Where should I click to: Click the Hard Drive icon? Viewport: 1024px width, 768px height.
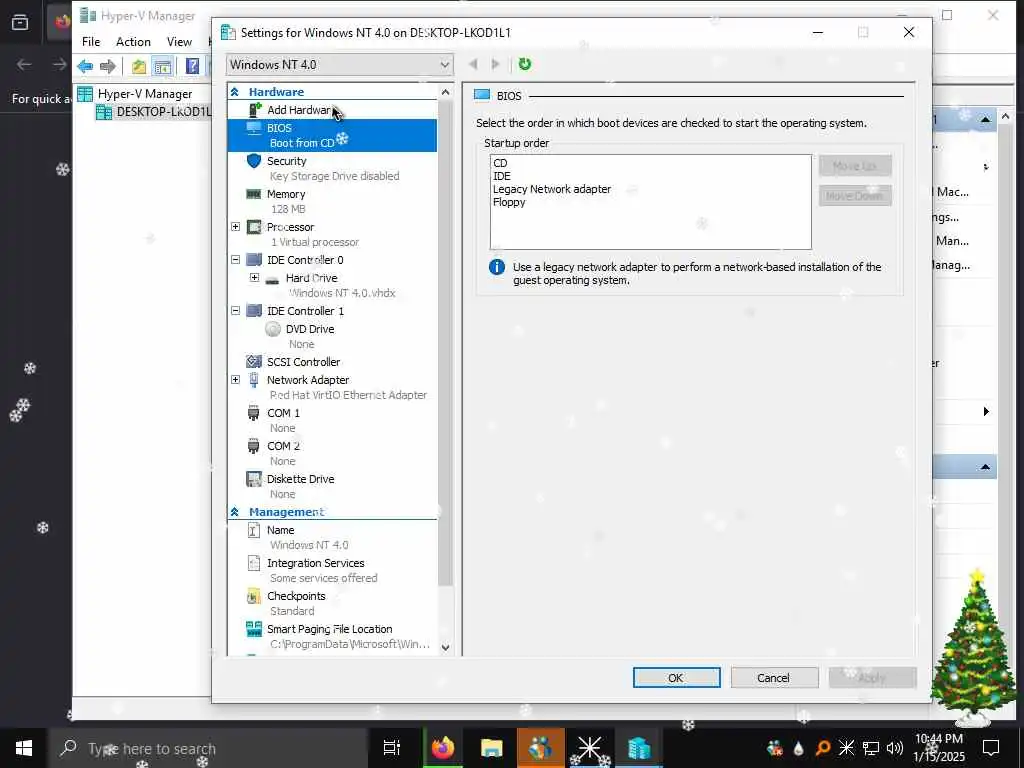tap(272, 279)
